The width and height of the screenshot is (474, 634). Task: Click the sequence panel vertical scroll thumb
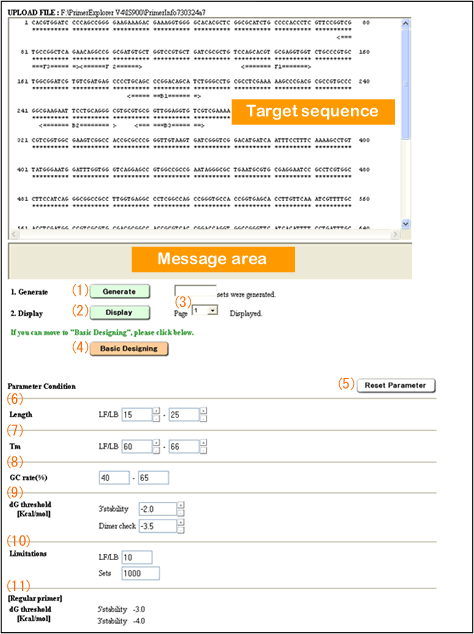(406, 84)
